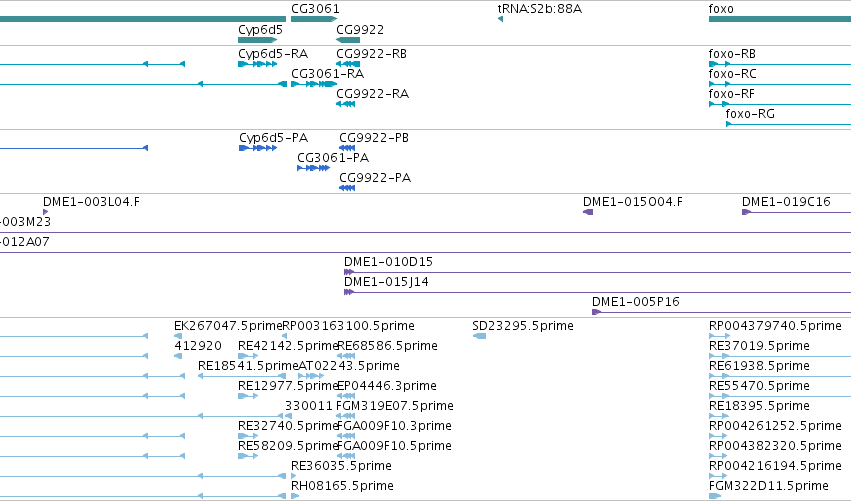
Task: Click the RE12977.5prime EST label
Action: [288, 386]
